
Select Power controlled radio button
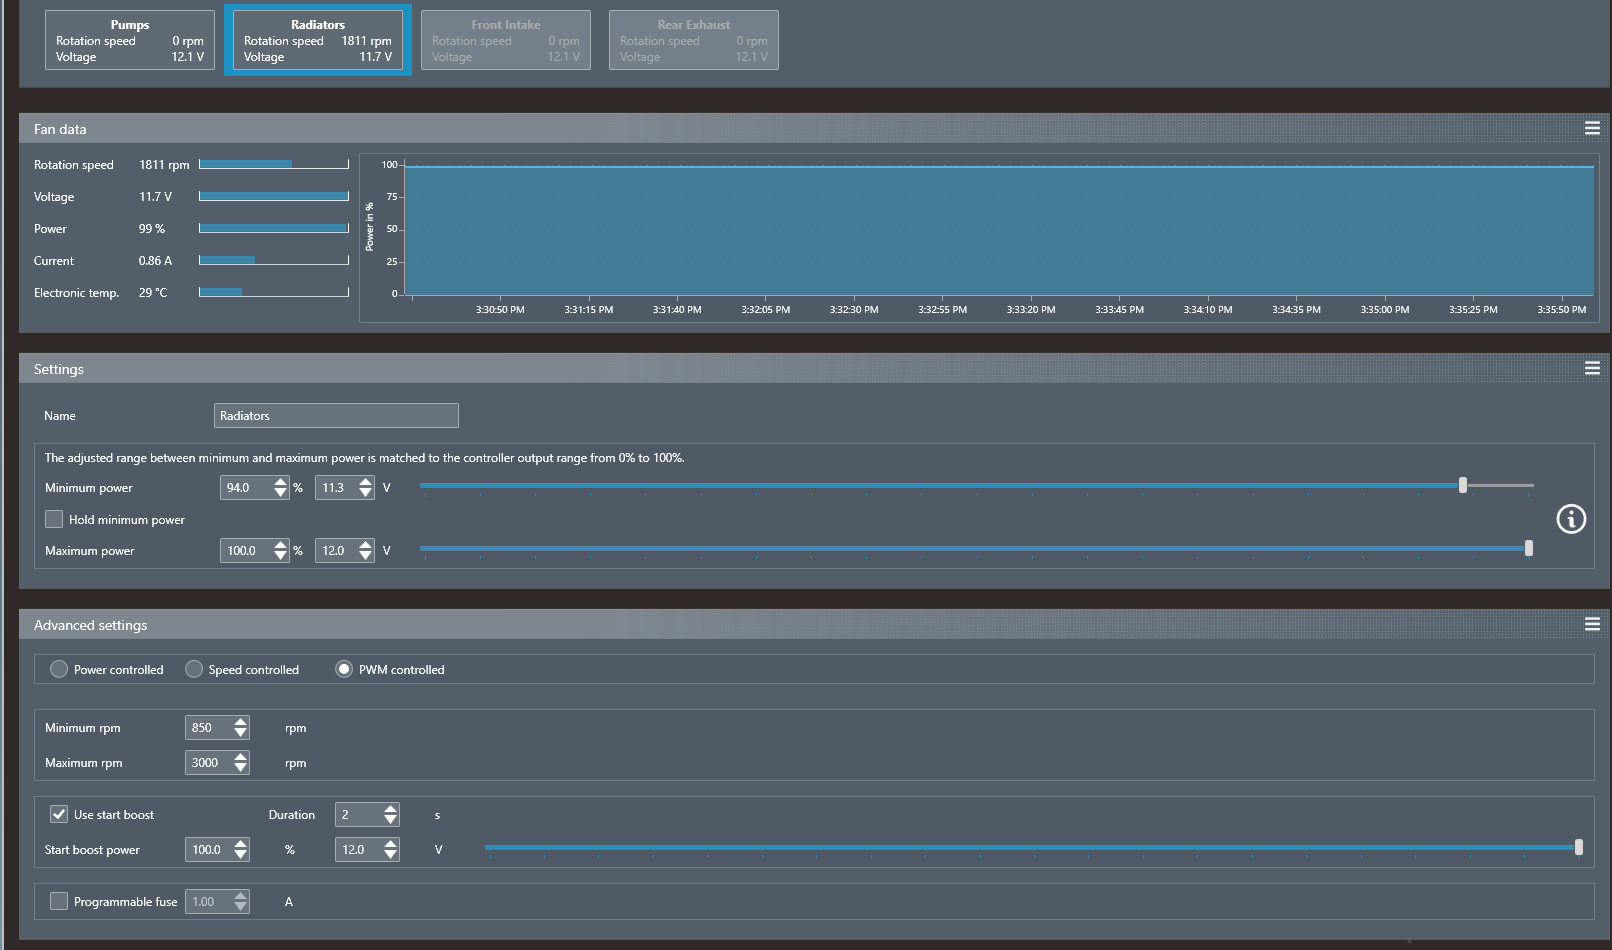59,669
